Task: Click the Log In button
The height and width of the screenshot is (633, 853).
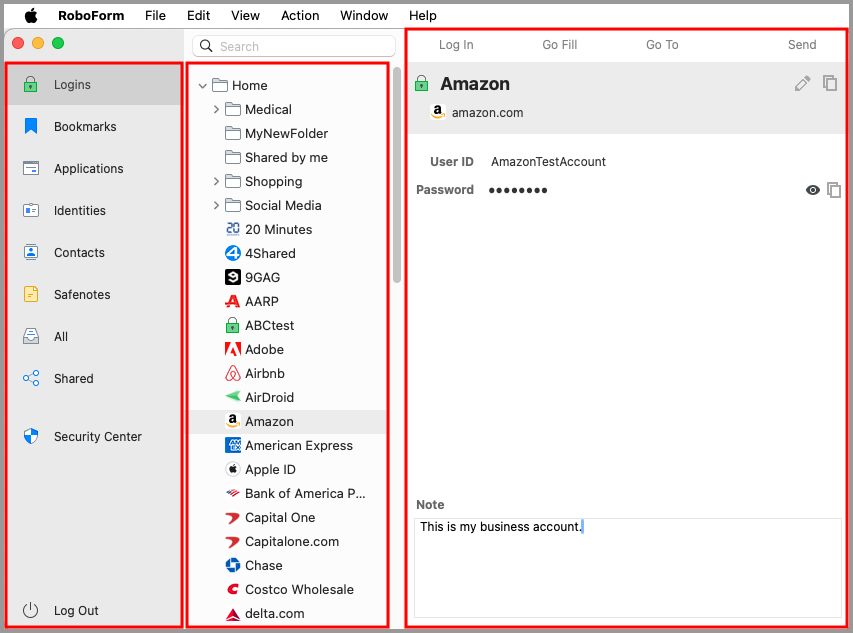Action: [x=456, y=45]
